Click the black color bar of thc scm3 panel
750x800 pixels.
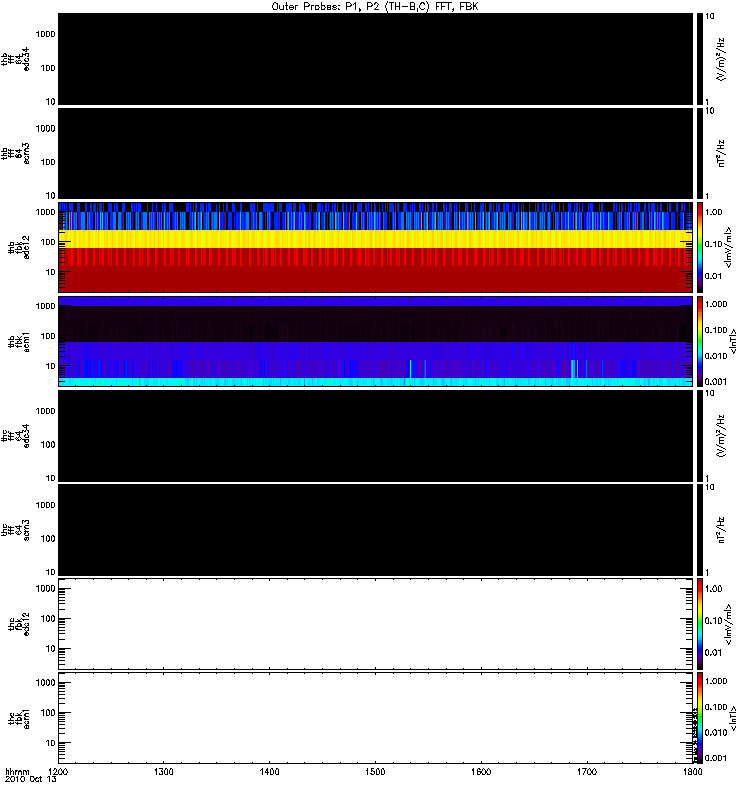700,530
